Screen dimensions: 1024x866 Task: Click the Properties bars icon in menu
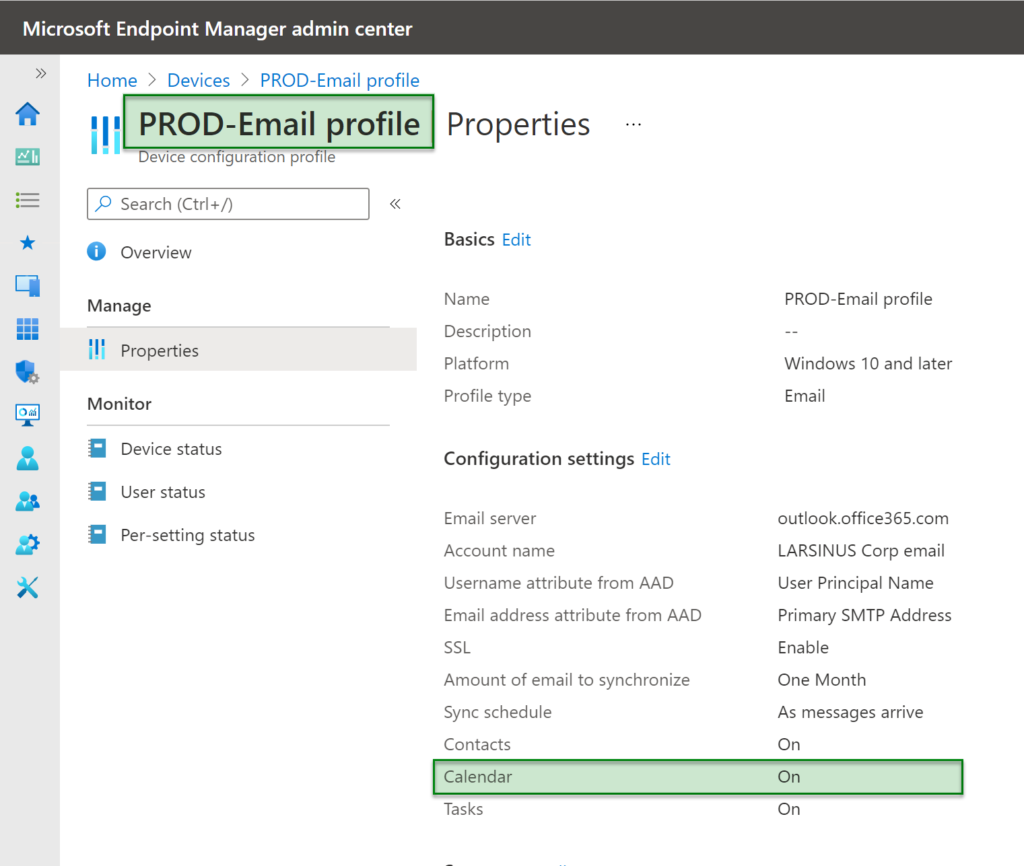coord(97,349)
